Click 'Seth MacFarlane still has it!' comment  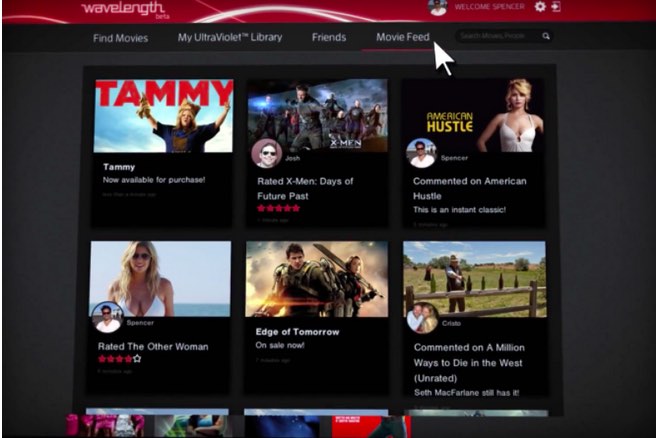466,393
